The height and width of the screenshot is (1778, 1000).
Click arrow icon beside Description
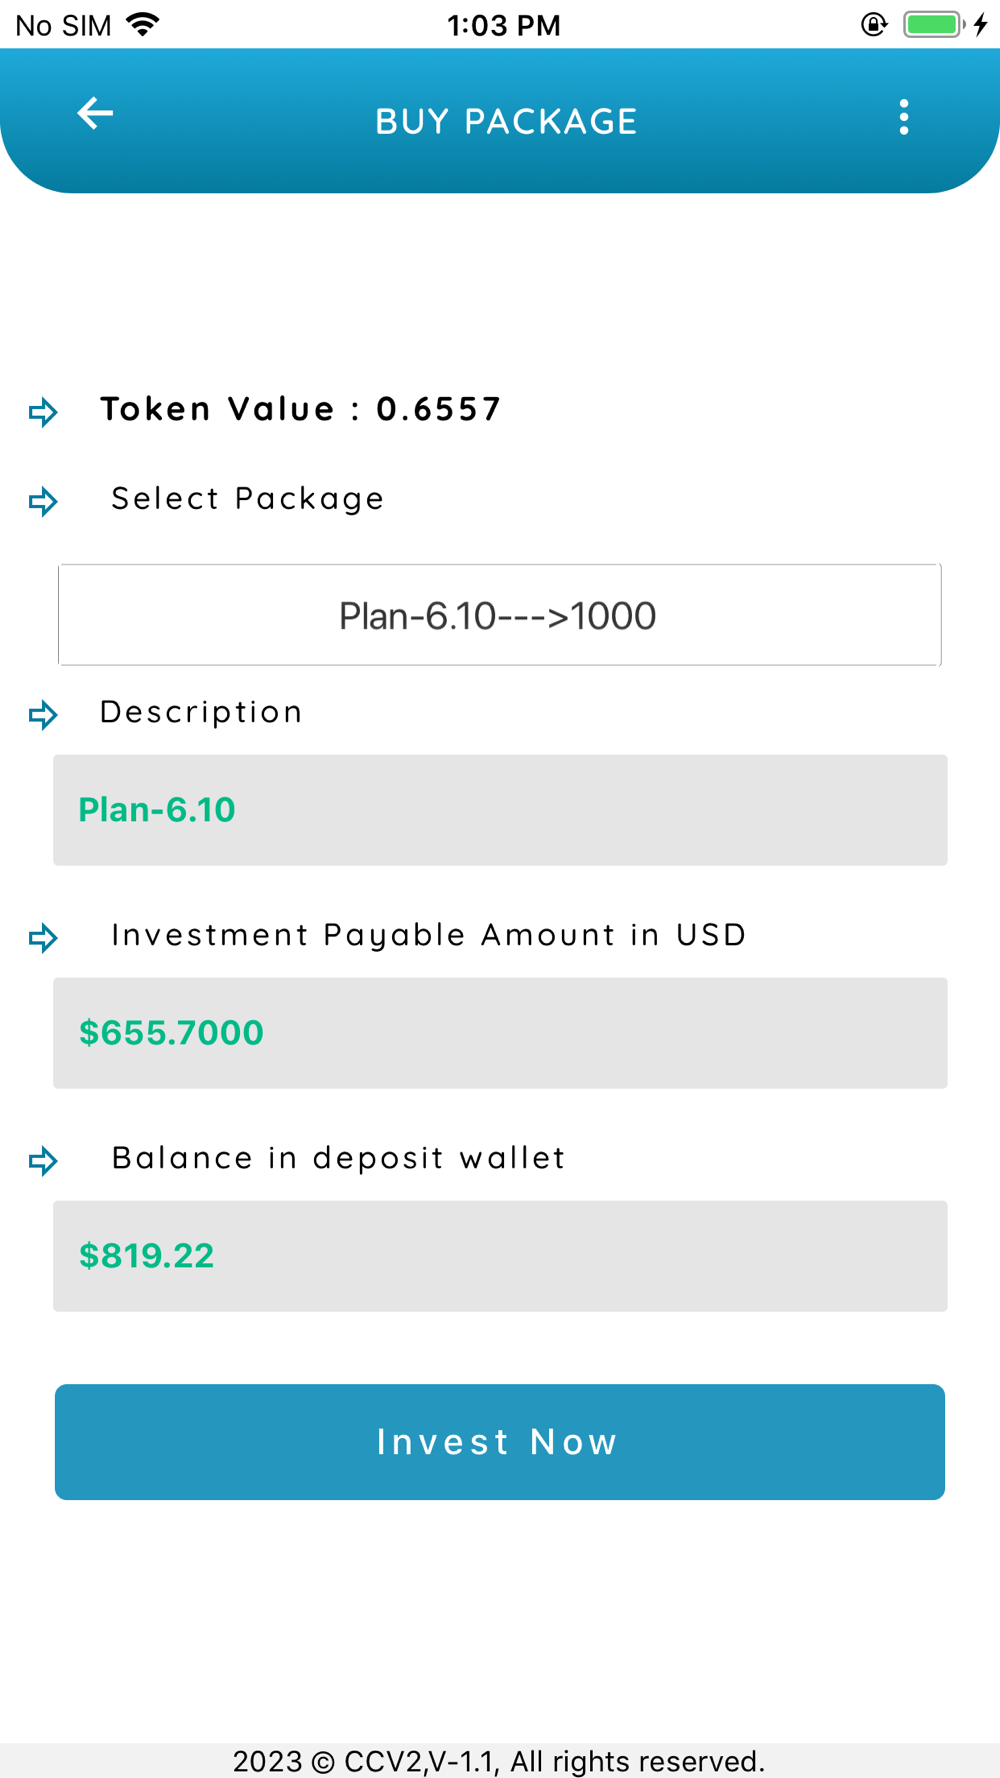point(43,715)
